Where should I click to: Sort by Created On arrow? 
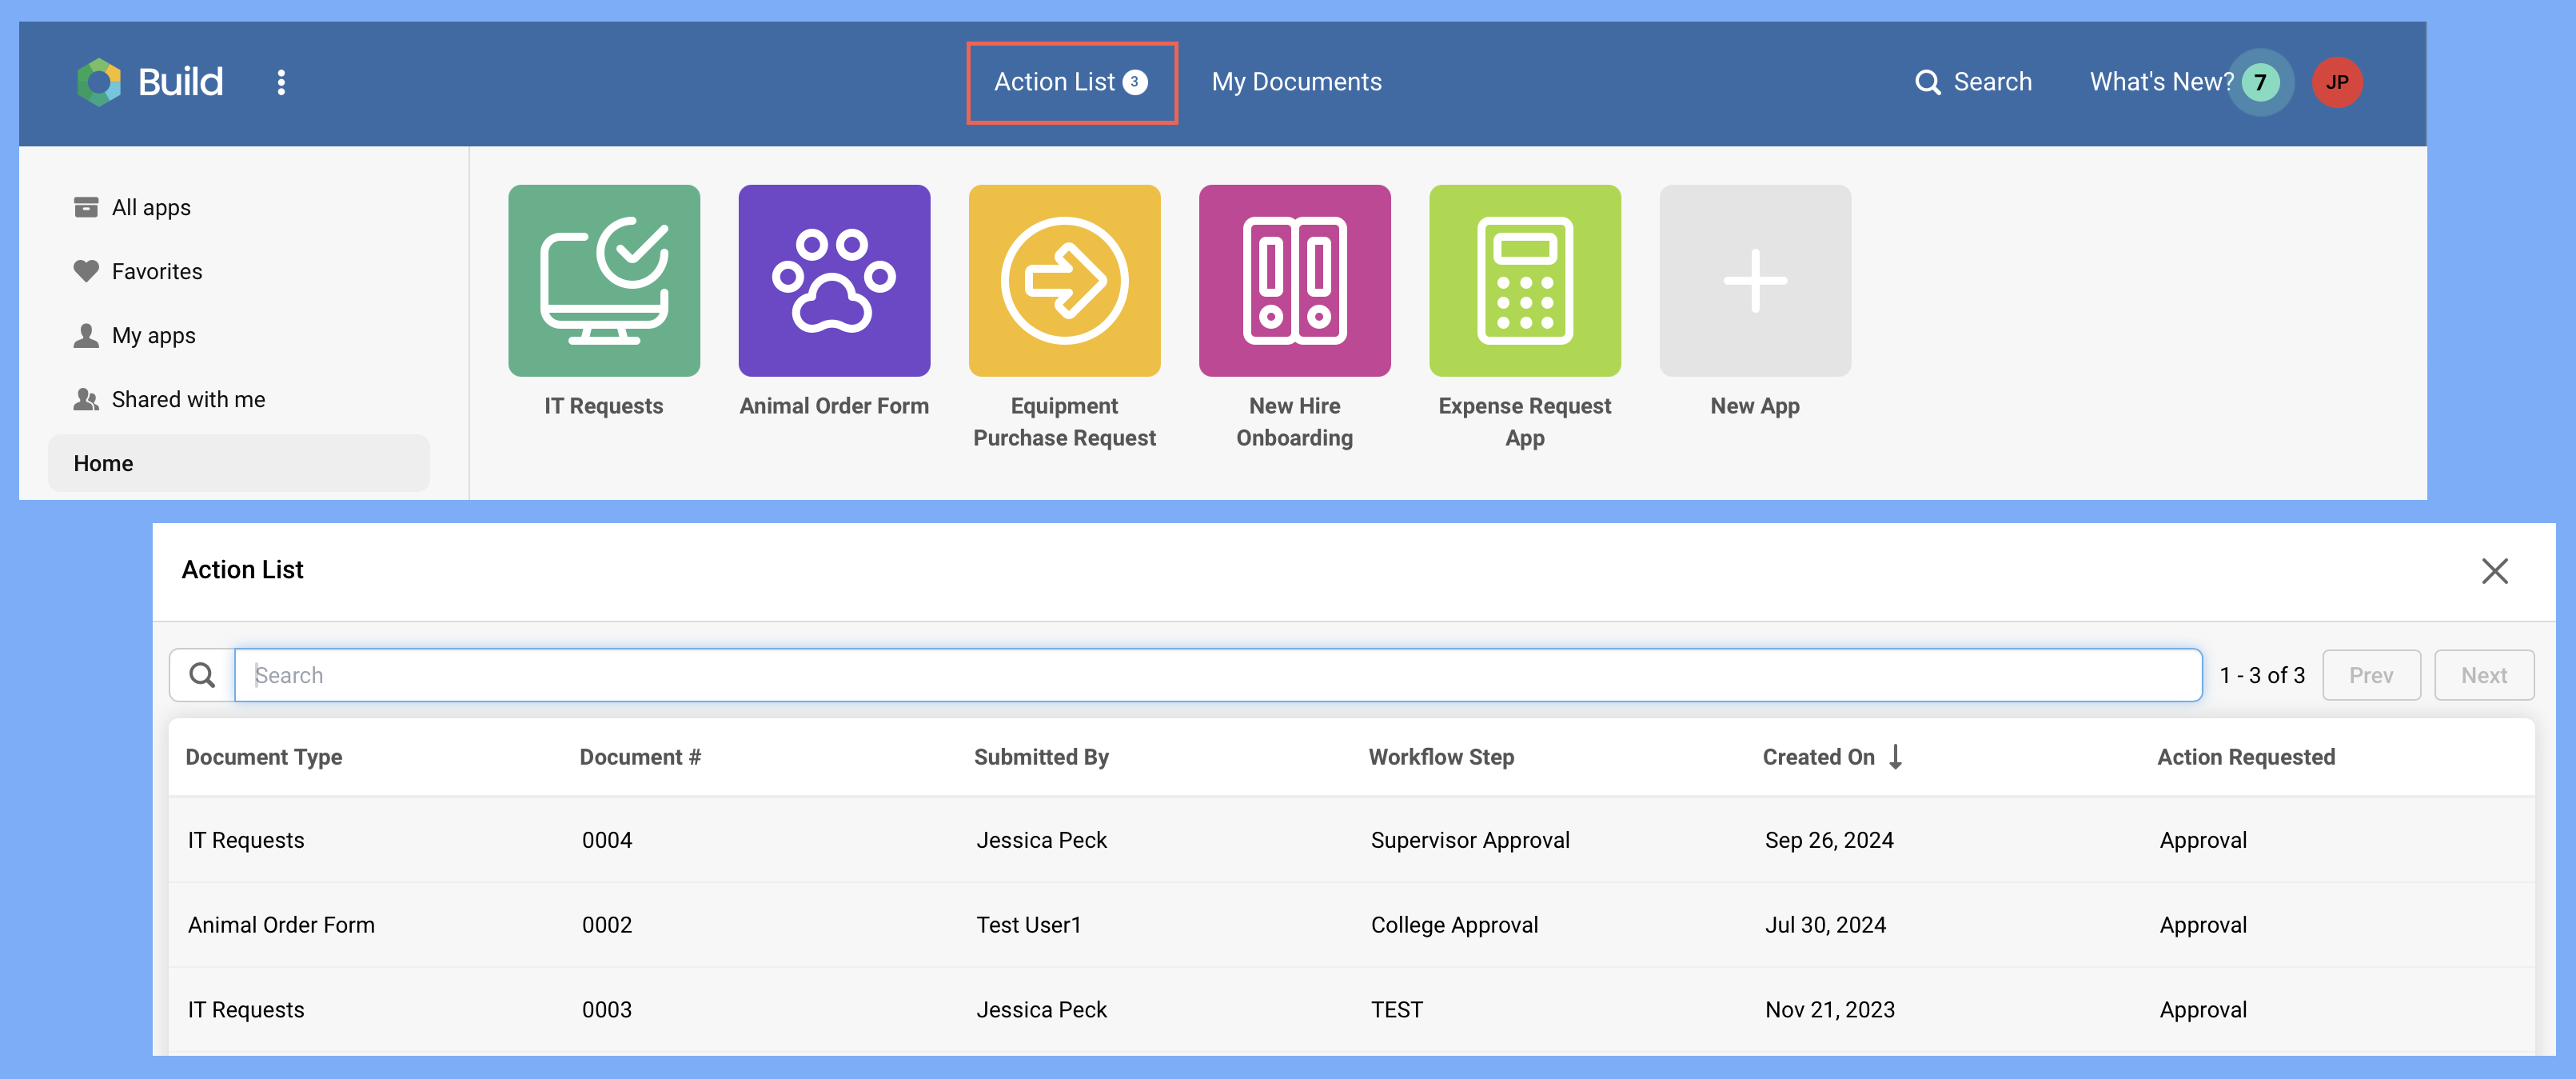[1895, 757]
